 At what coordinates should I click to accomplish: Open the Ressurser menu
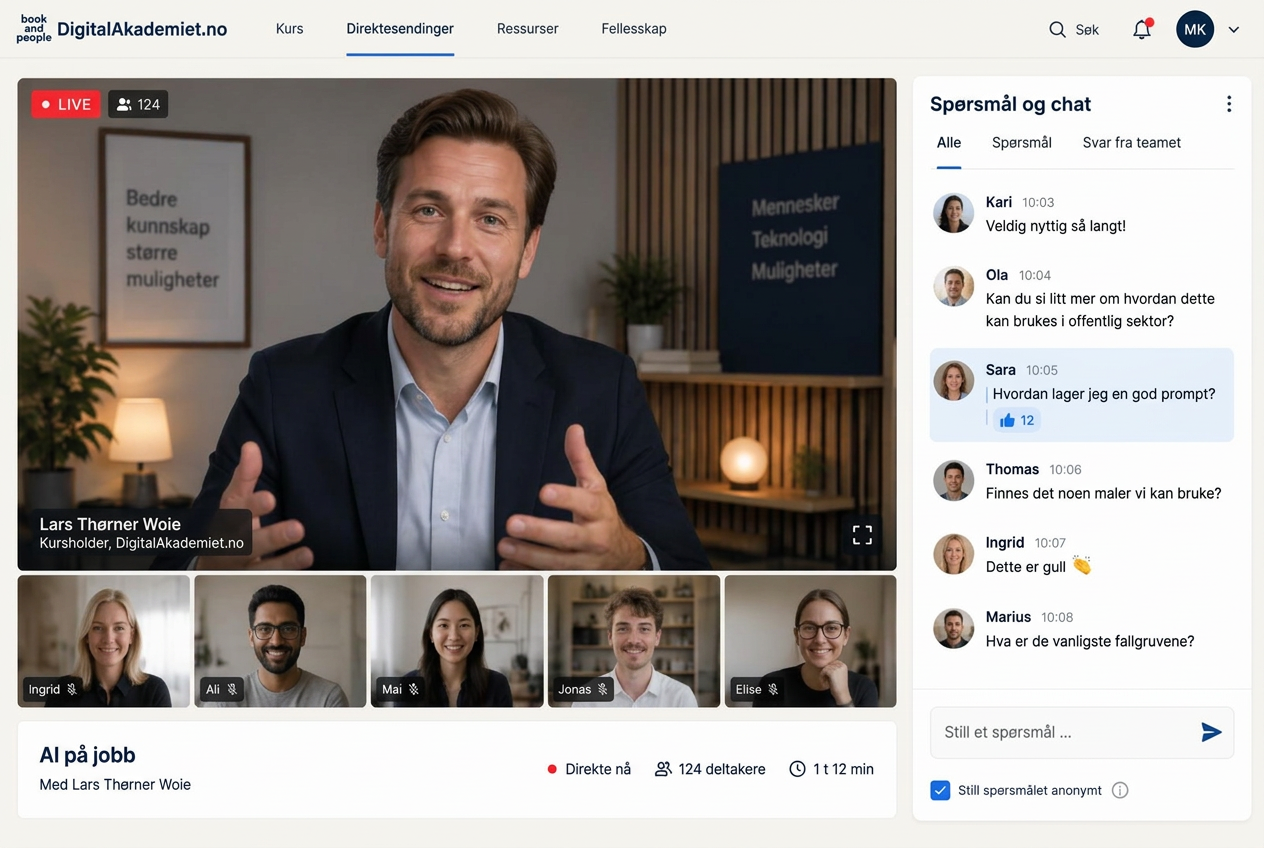[x=527, y=29]
